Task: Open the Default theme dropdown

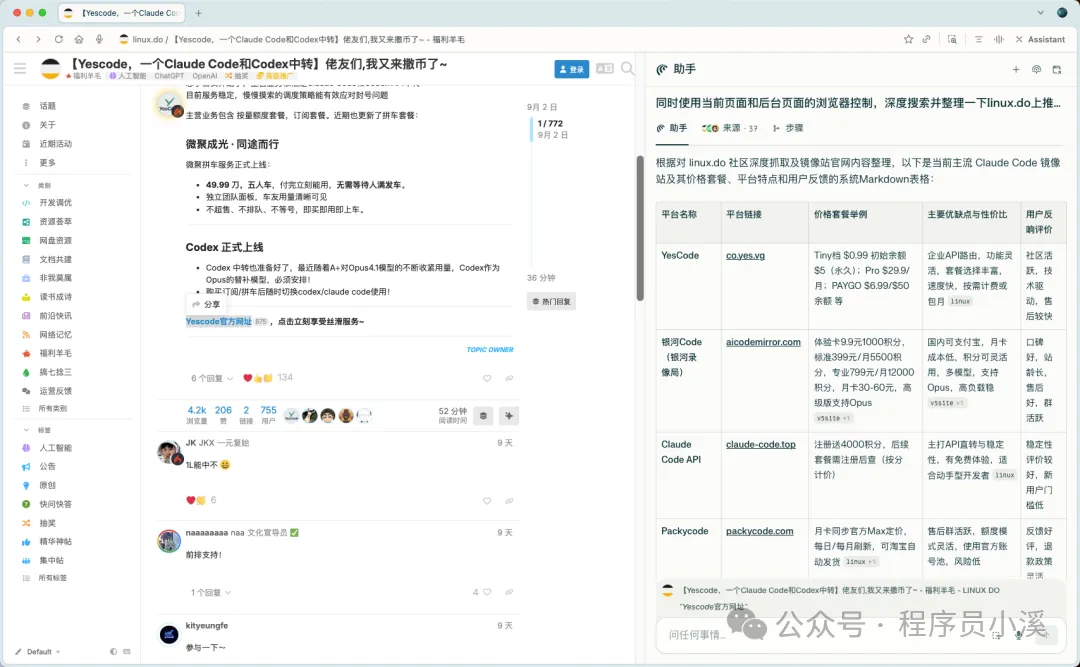Action: point(39,652)
